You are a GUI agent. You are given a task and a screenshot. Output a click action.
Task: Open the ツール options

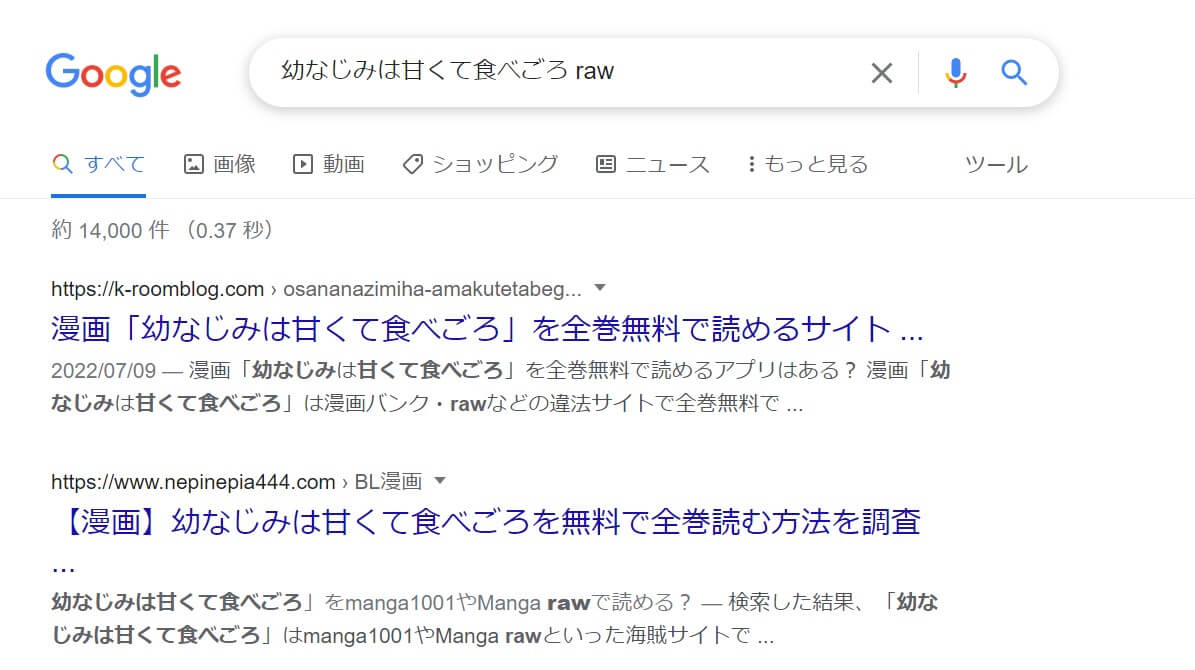point(996,164)
